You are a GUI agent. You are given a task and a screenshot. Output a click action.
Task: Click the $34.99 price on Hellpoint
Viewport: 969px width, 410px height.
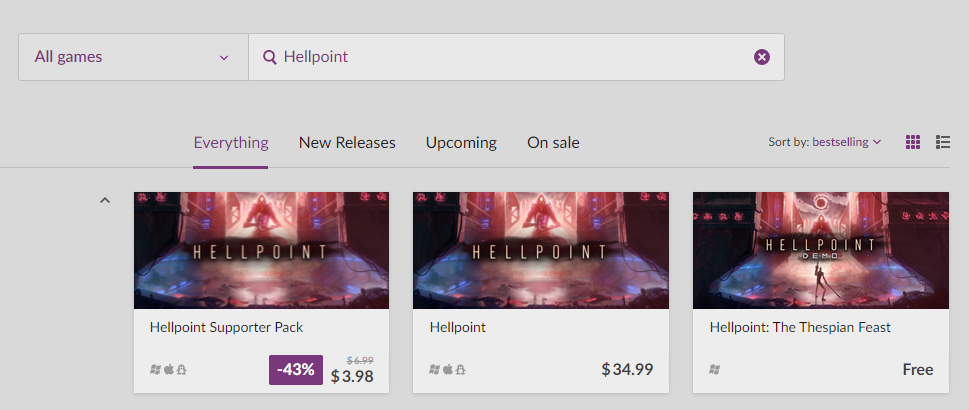coord(627,370)
